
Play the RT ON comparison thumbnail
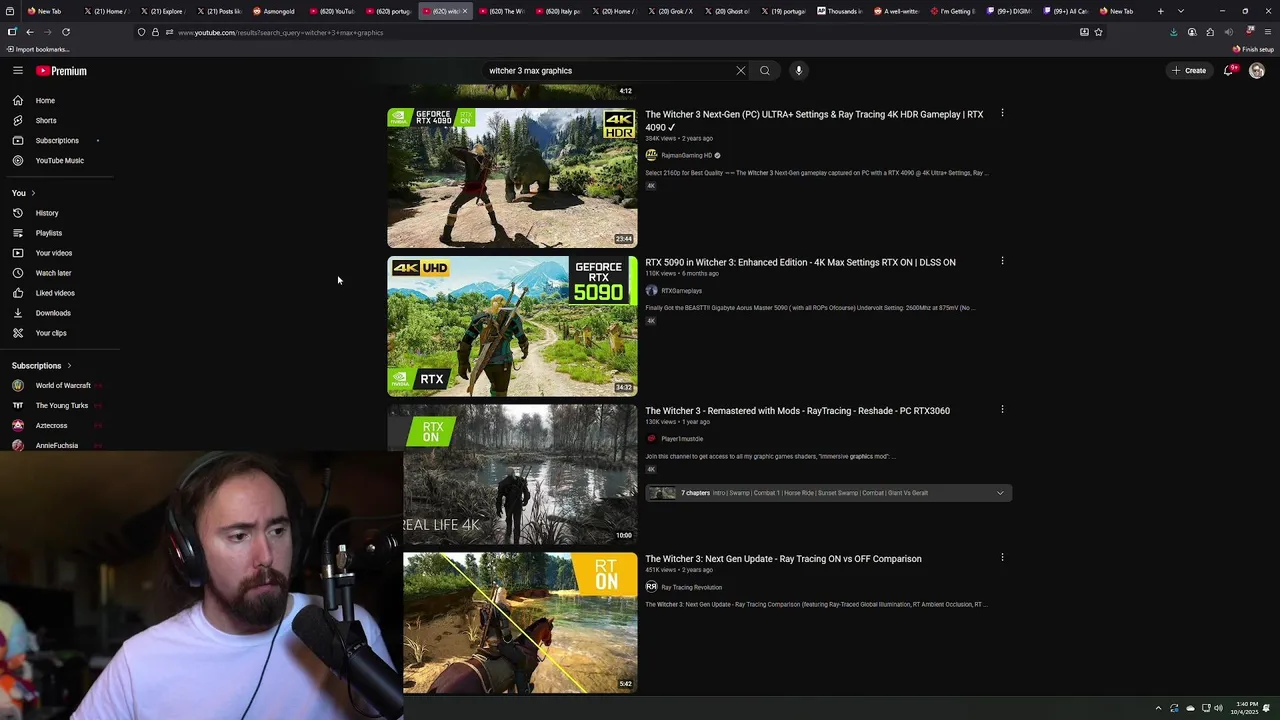[x=520, y=622]
